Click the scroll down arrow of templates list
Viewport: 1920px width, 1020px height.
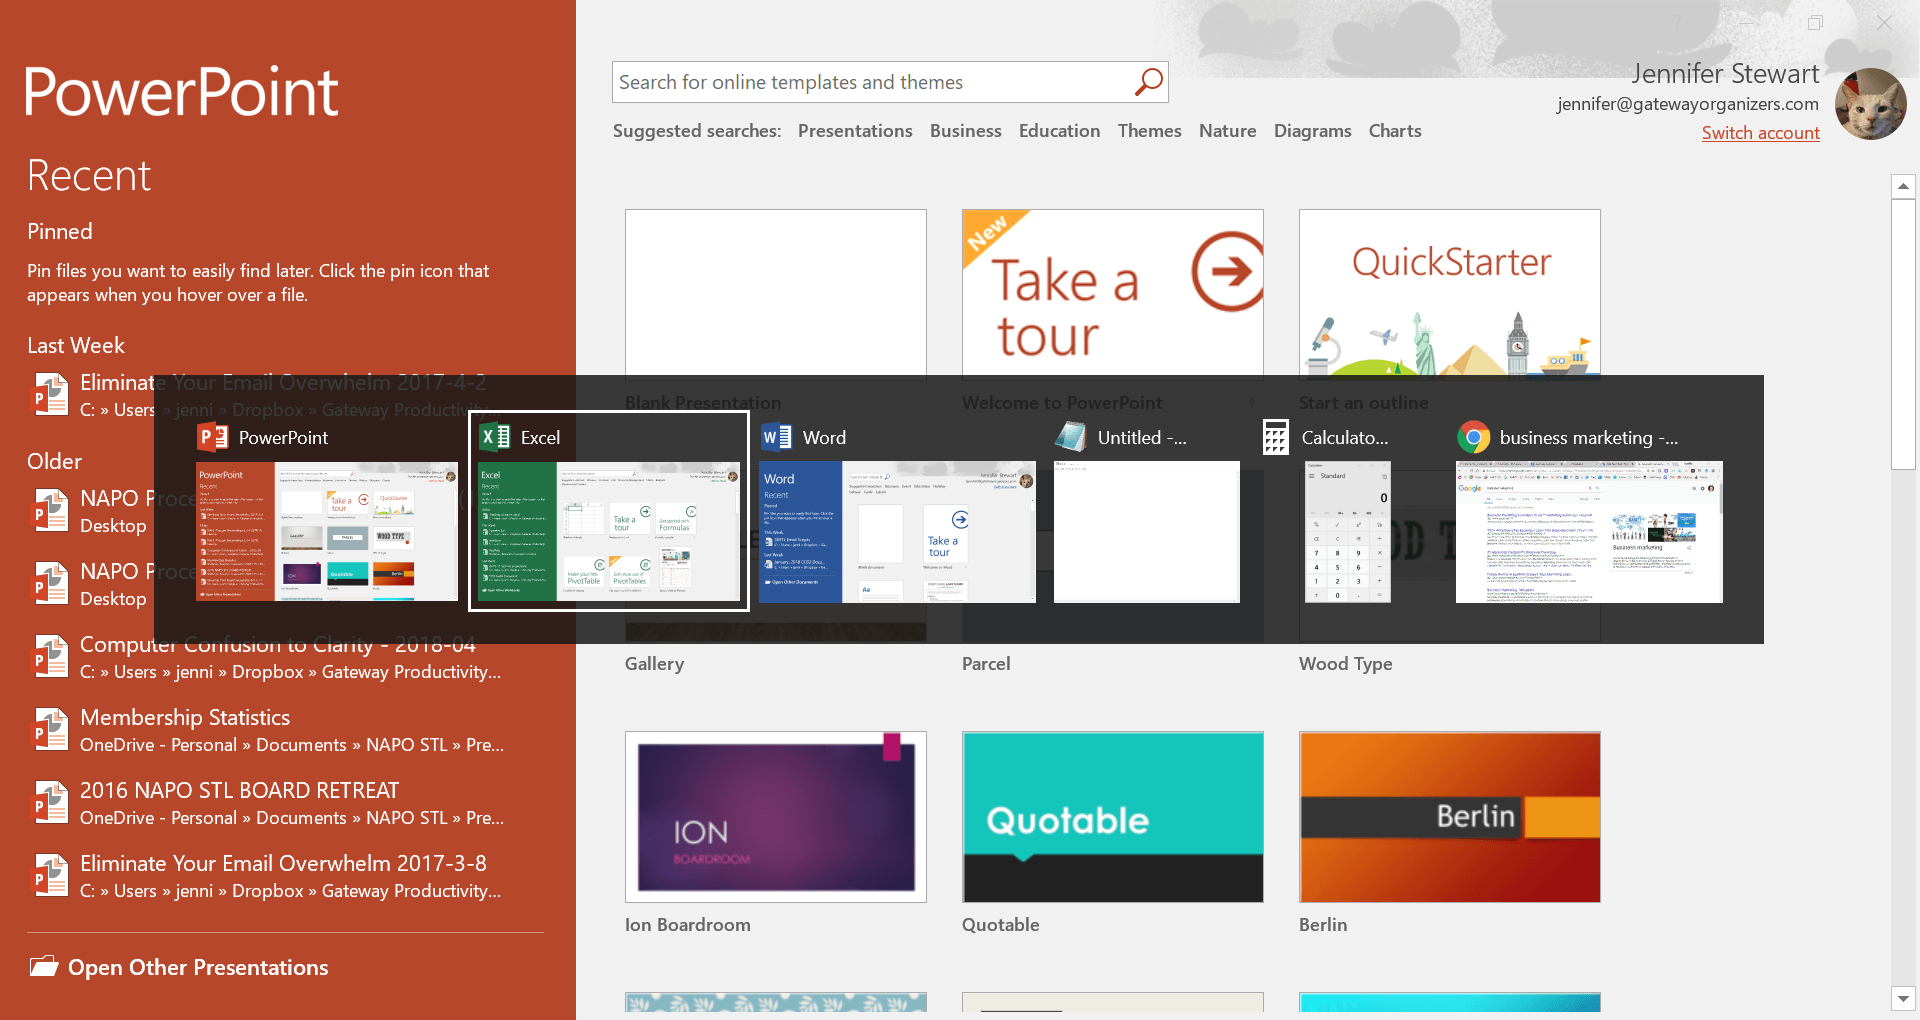pos(1903,998)
